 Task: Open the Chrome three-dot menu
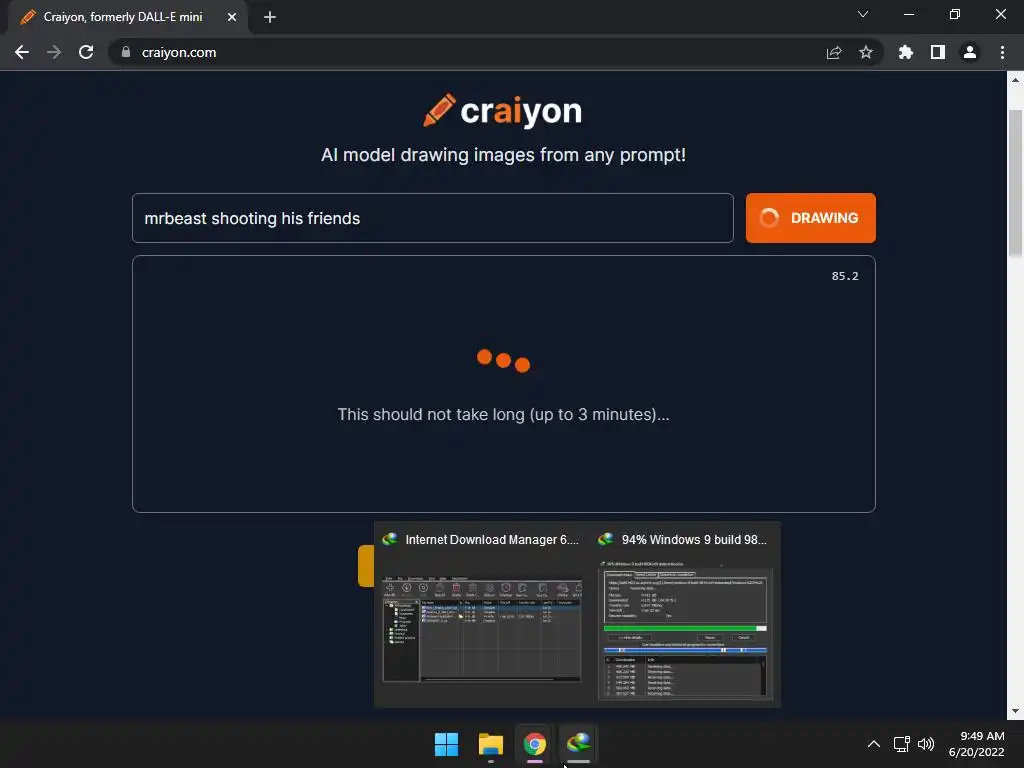[1002, 52]
